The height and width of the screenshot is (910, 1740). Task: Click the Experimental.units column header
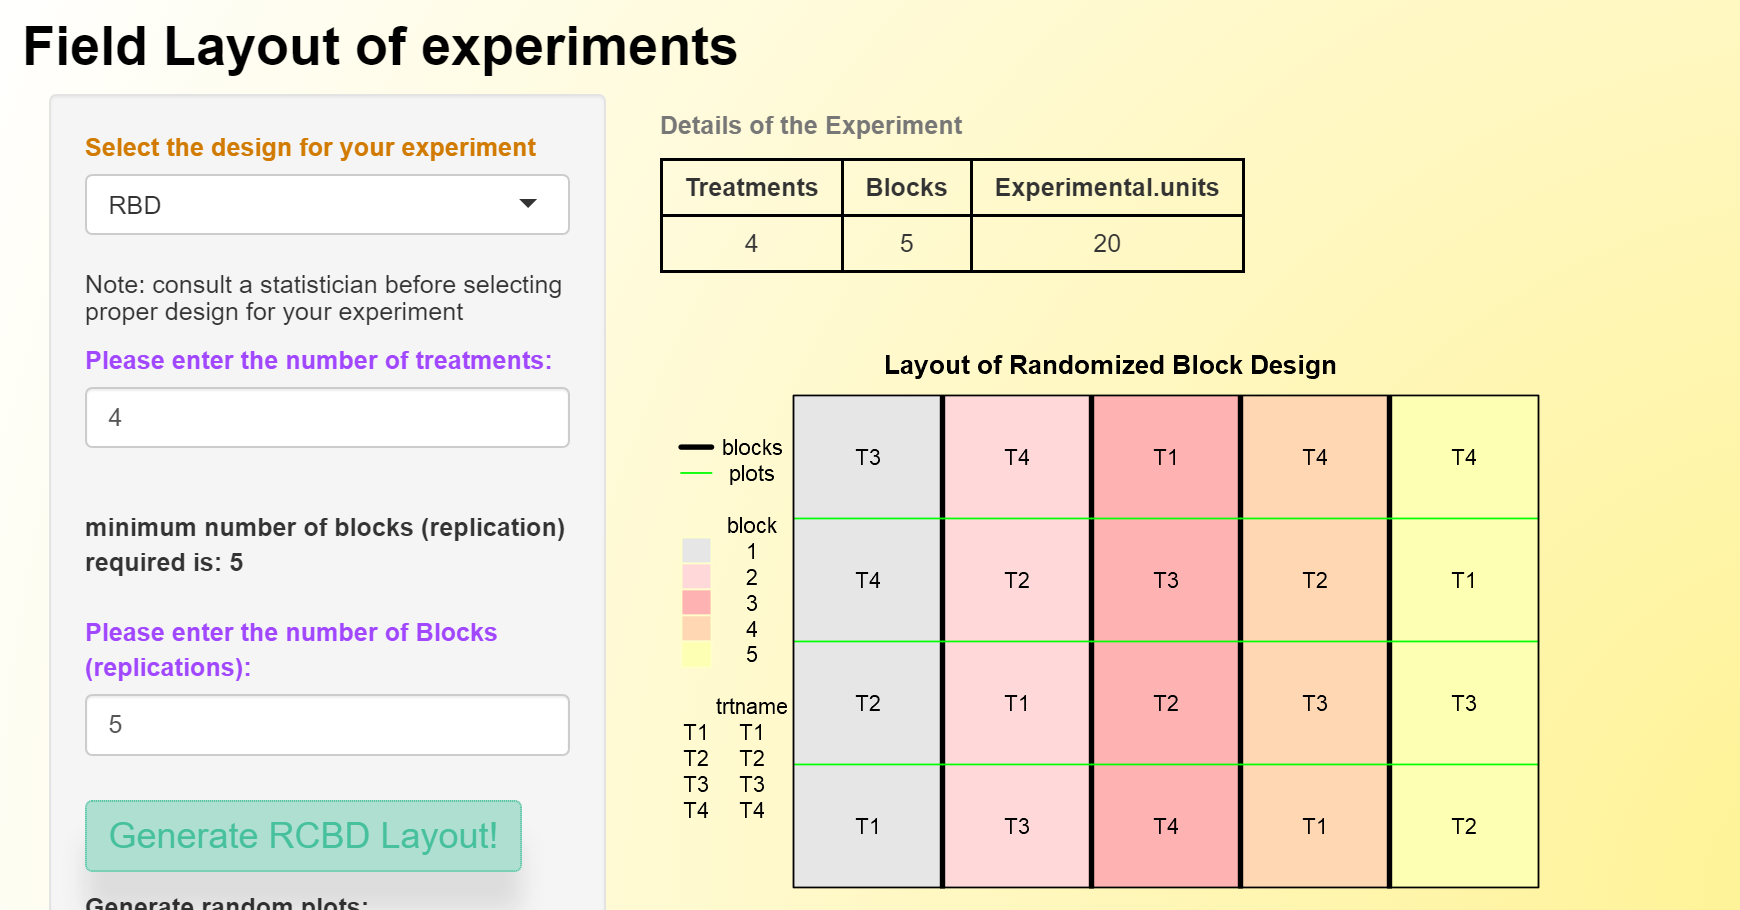[1106, 188]
